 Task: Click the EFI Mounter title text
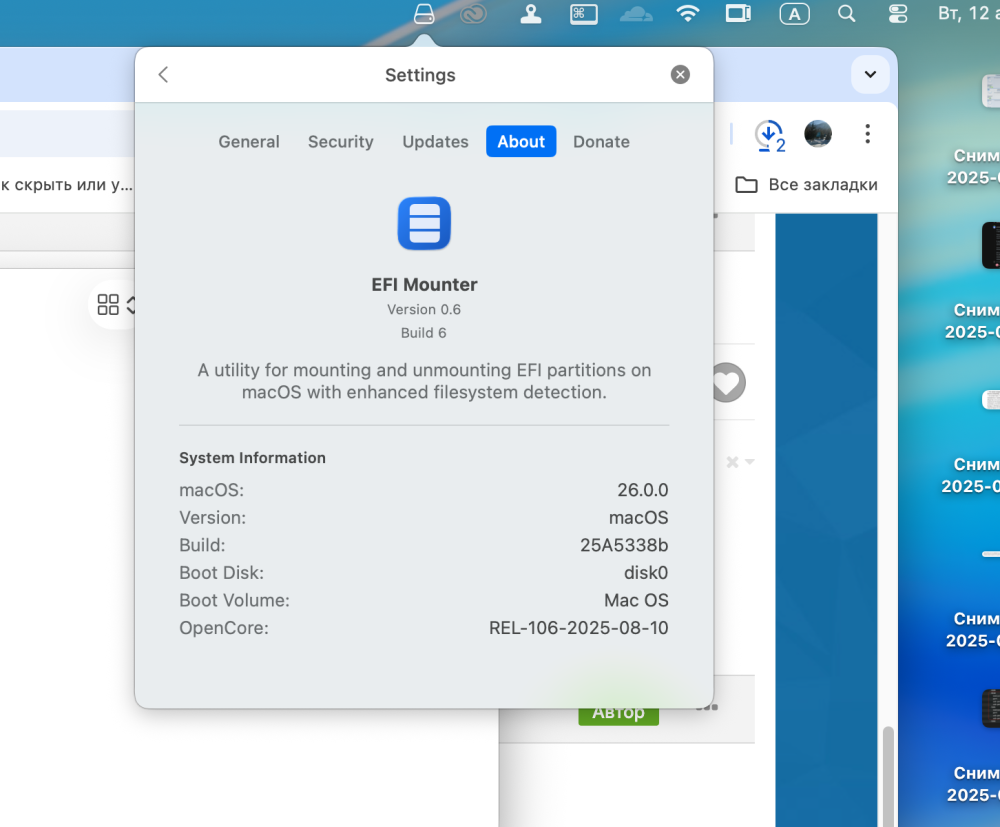(x=424, y=284)
